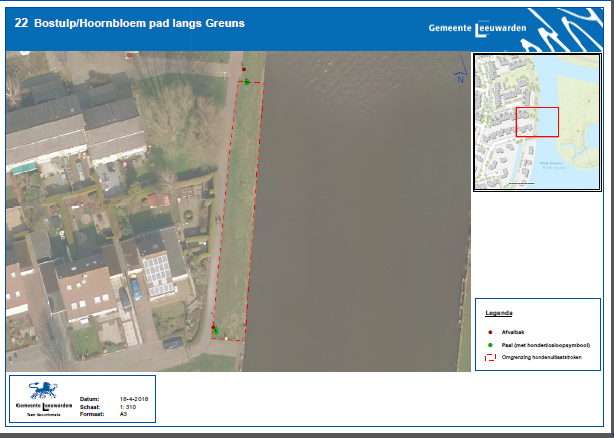Click the map number 22 in the header

(x=20, y=22)
